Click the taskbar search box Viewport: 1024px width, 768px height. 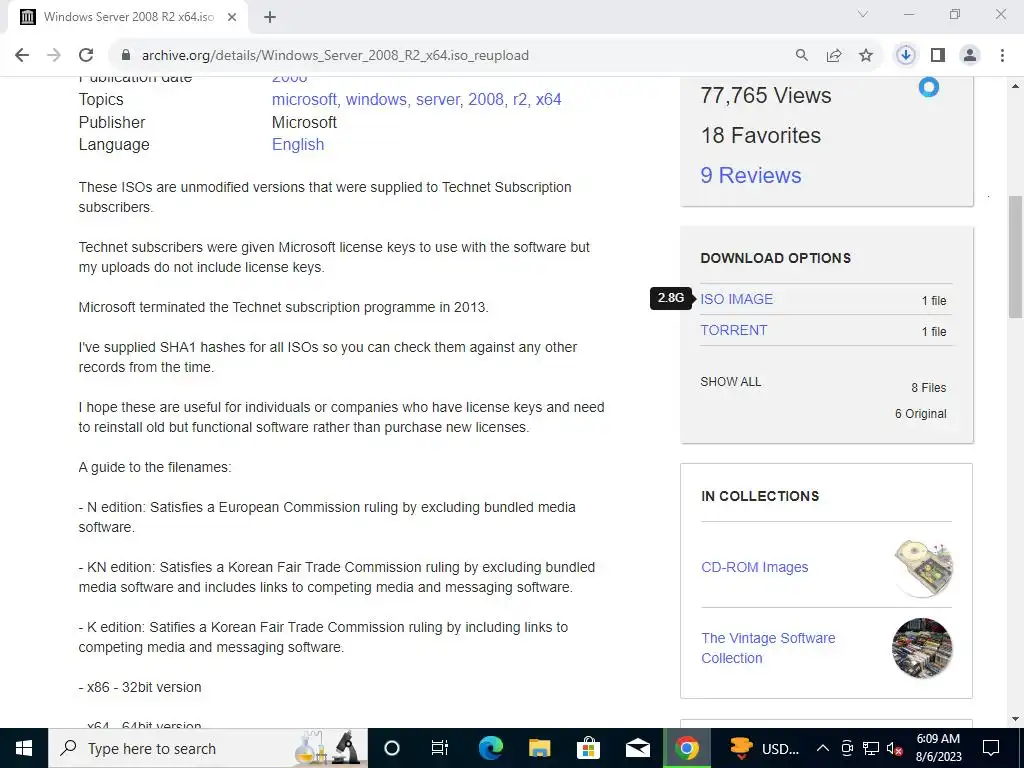(208, 748)
